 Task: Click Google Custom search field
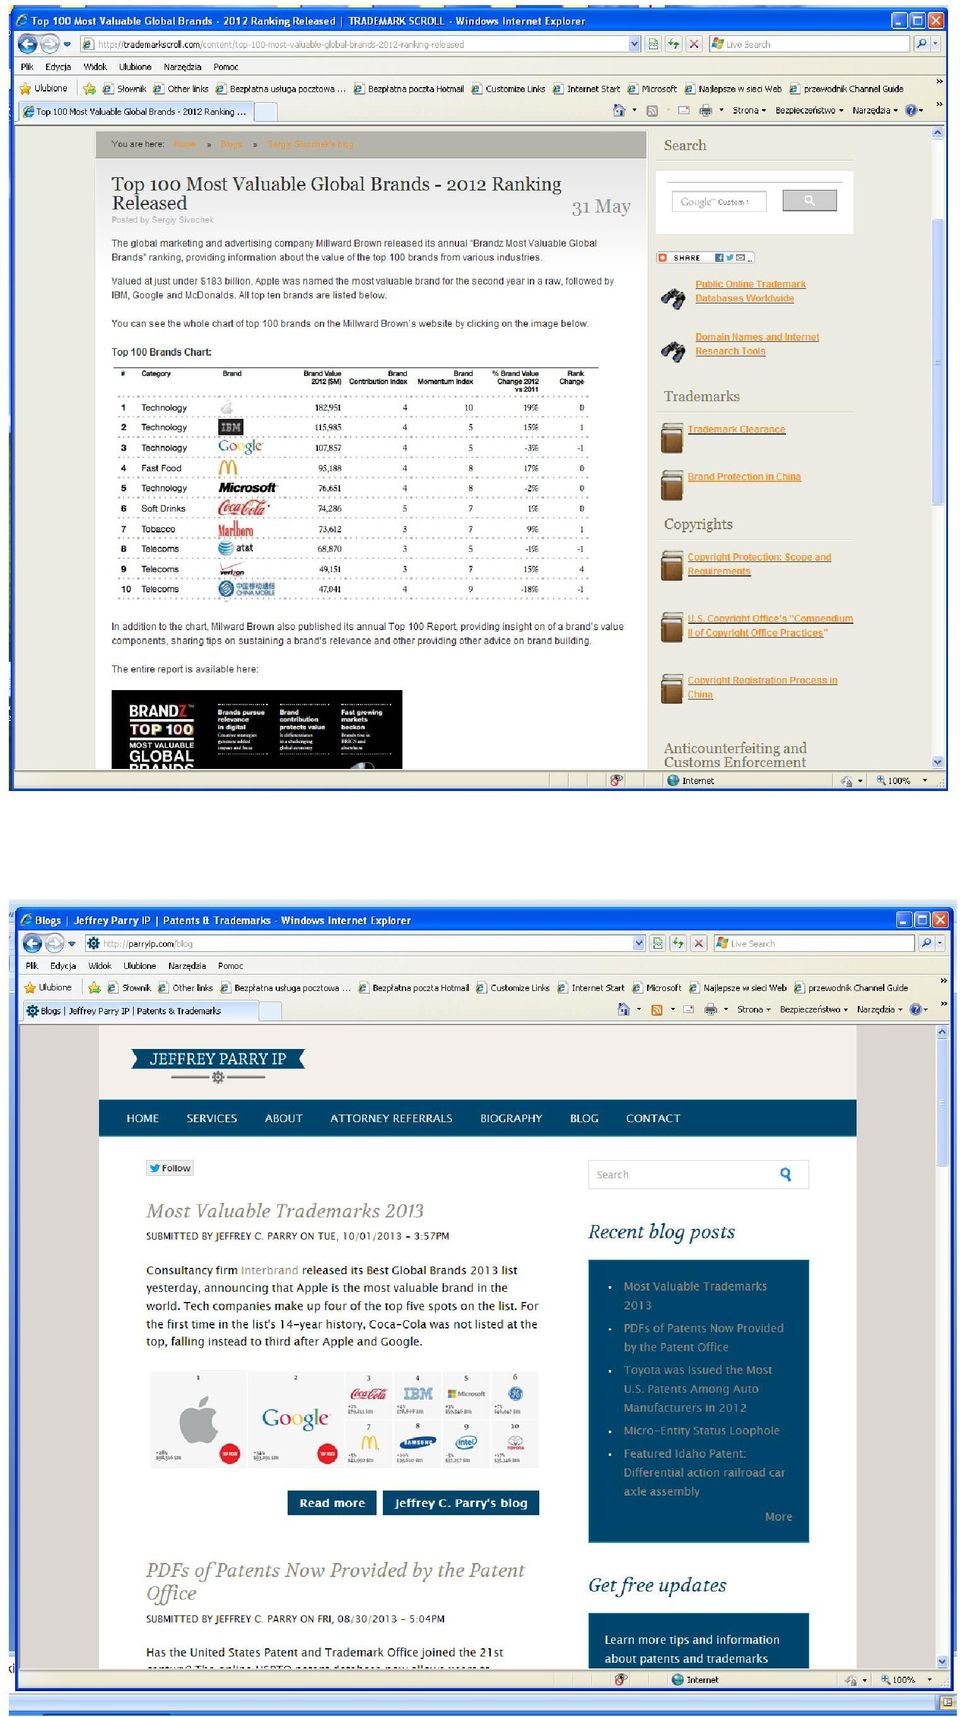(718, 201)
